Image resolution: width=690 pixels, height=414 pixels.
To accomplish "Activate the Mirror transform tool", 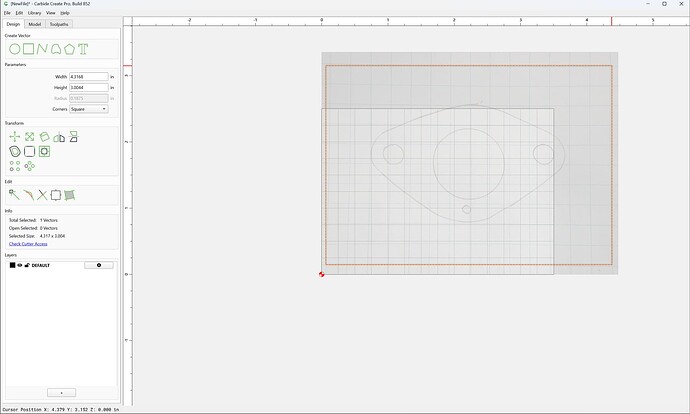I will coord(59,137).
